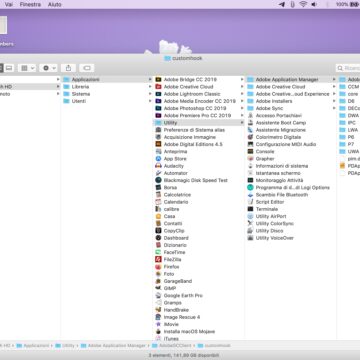Click the Share toolbar button
The image size is (360, 360).
[68, 68]
